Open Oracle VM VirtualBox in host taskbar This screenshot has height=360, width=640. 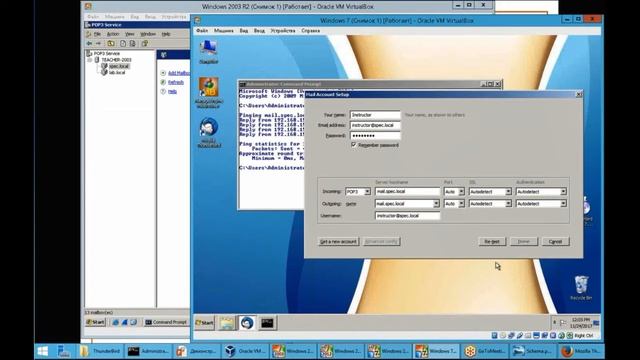point(246,351)
